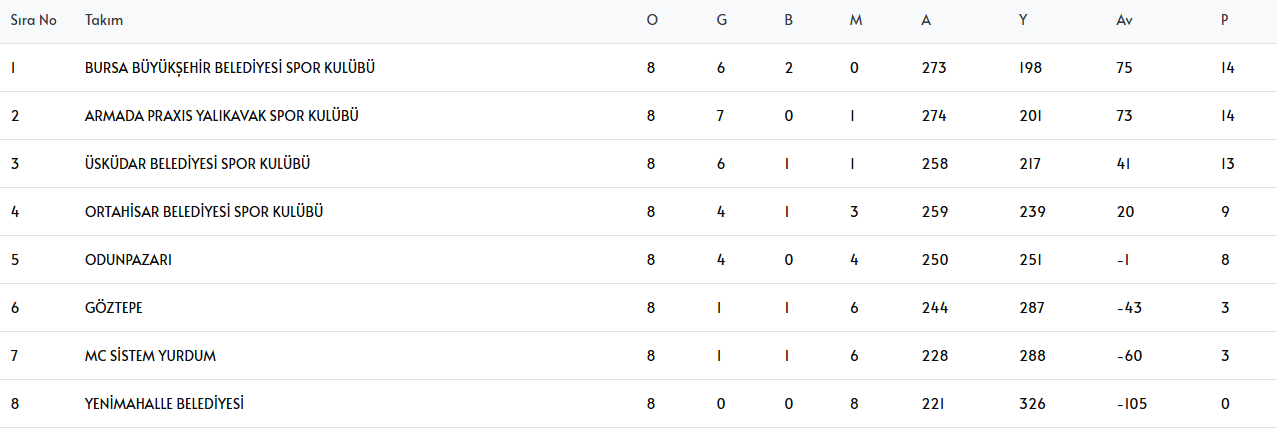Open the MC Sistem Yurdum team entry
The width and height of the screenshot is (1277, 428).
pos(151,356)
